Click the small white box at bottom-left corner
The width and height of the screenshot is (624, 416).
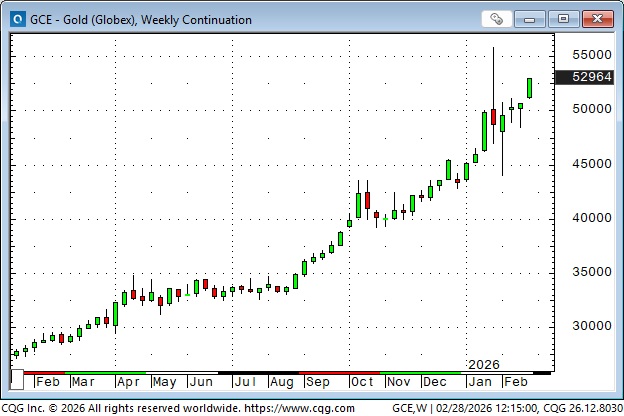[x=17, y=381]
